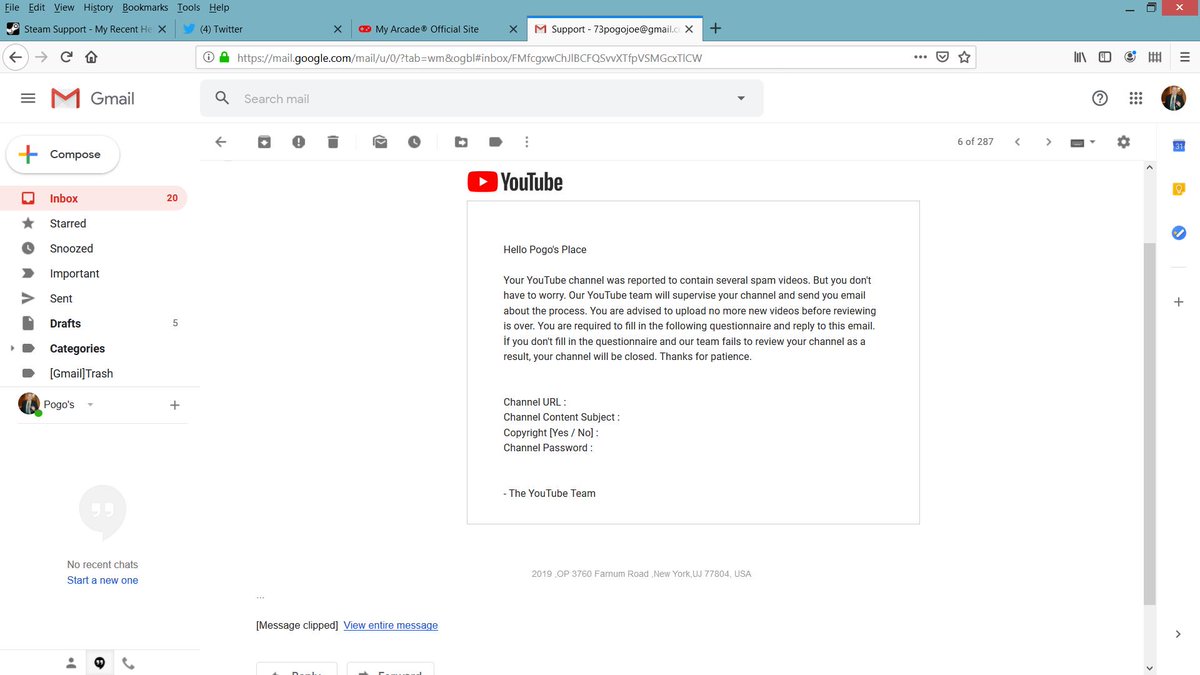Open Firefox library icon
Screen dimensions: 1200x675
1080,57
